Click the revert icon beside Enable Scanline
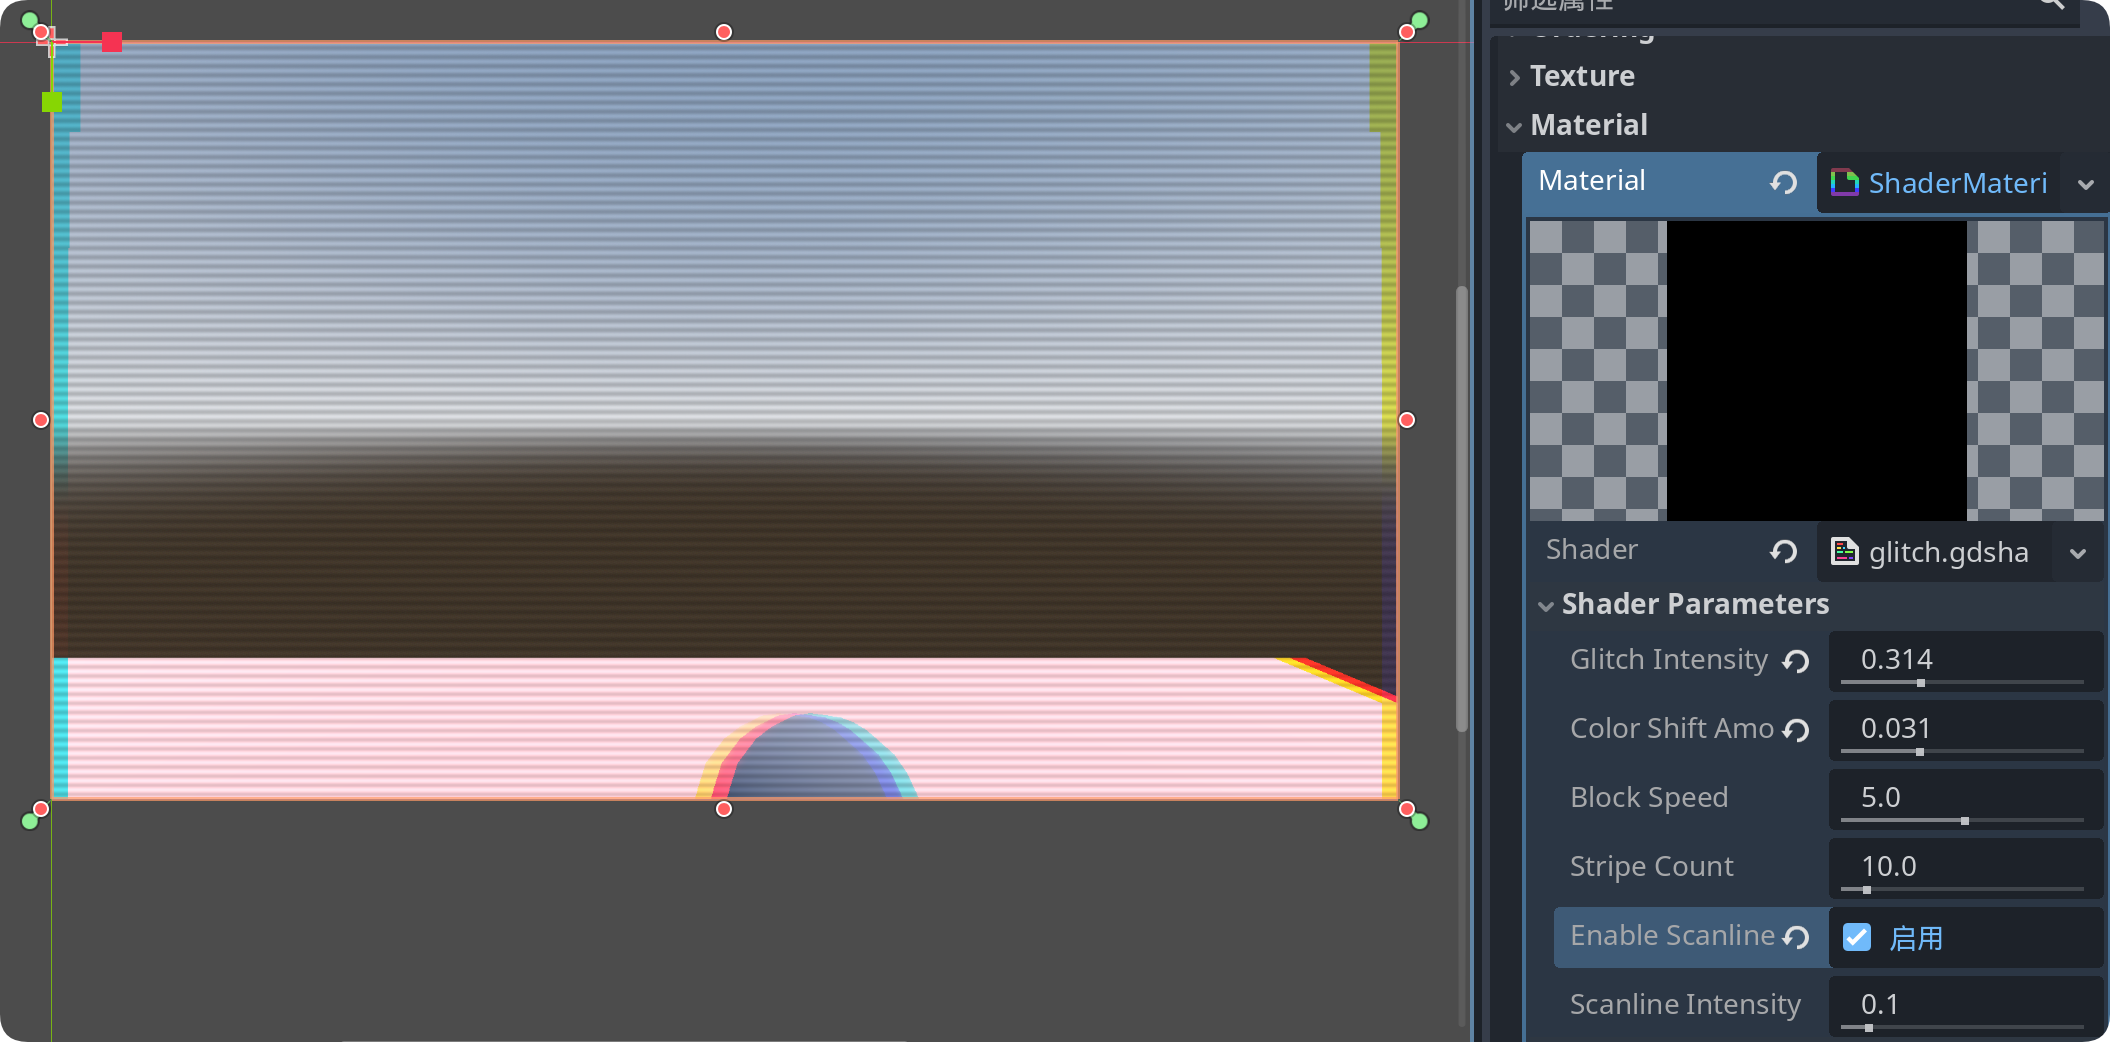 coord(1796,937)
